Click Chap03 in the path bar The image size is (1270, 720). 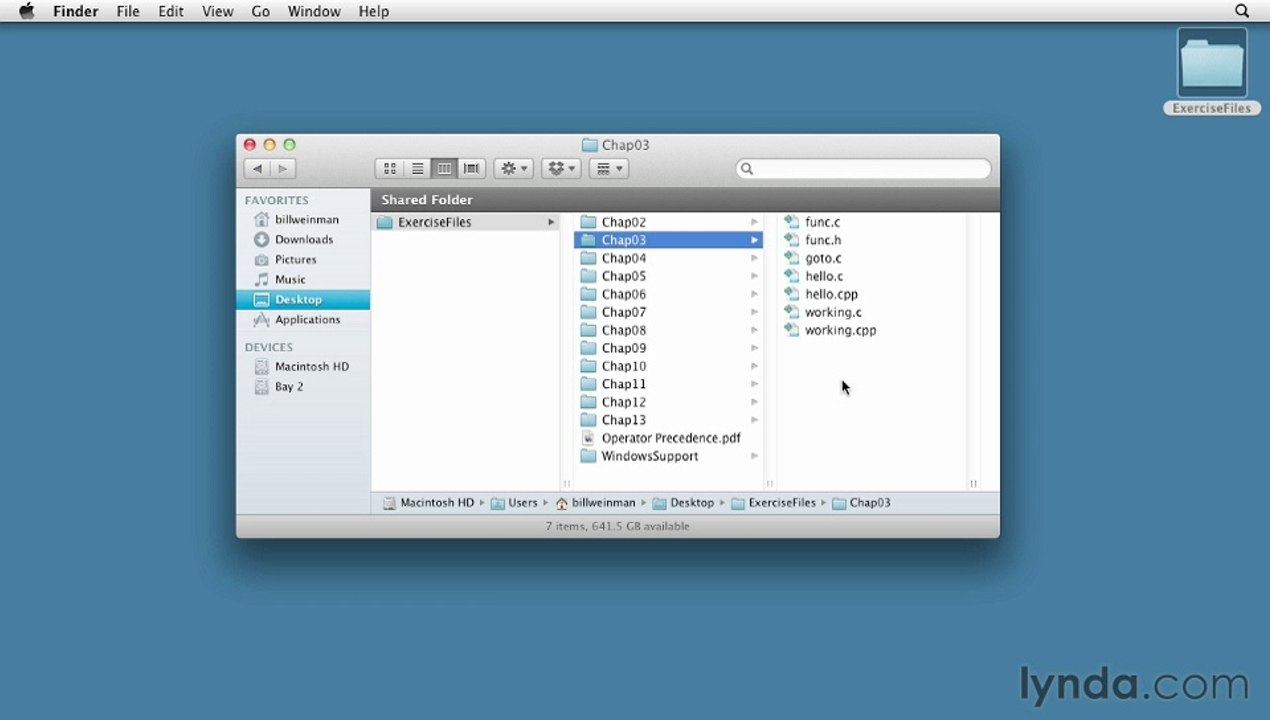pos(861,503)
